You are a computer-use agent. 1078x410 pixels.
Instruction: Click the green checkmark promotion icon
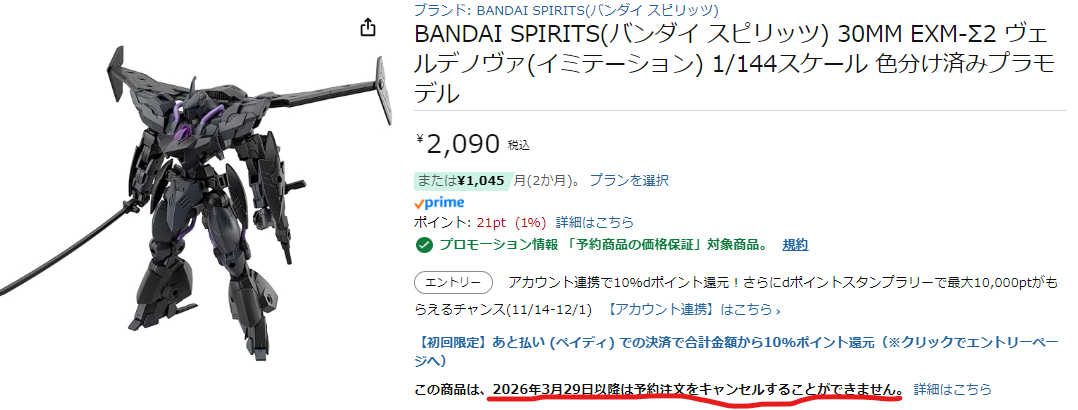(424, 244)
